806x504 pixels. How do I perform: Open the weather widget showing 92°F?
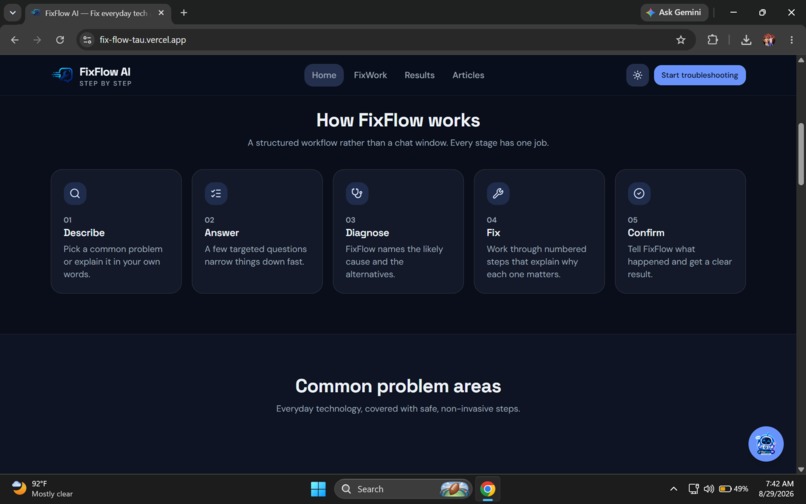[41, 489]
